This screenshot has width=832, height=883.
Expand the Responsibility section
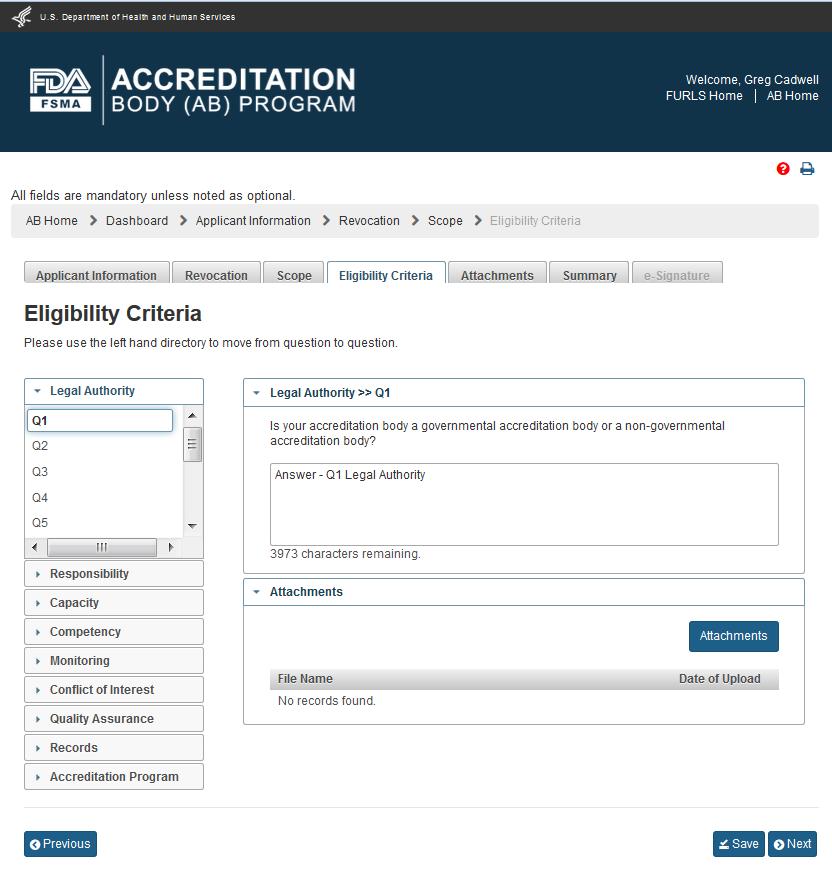pyautogui.click(x=89, y=574)
